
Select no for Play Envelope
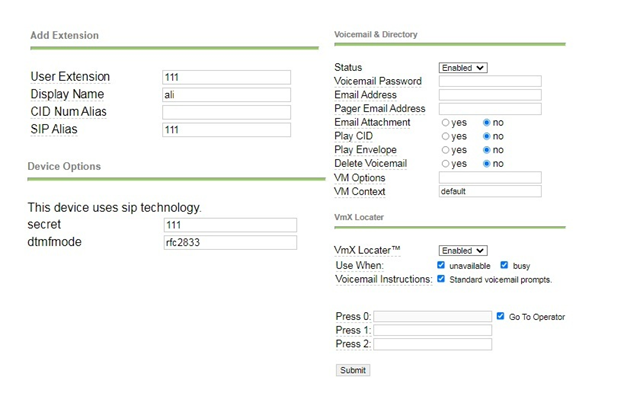click(486, 150)
